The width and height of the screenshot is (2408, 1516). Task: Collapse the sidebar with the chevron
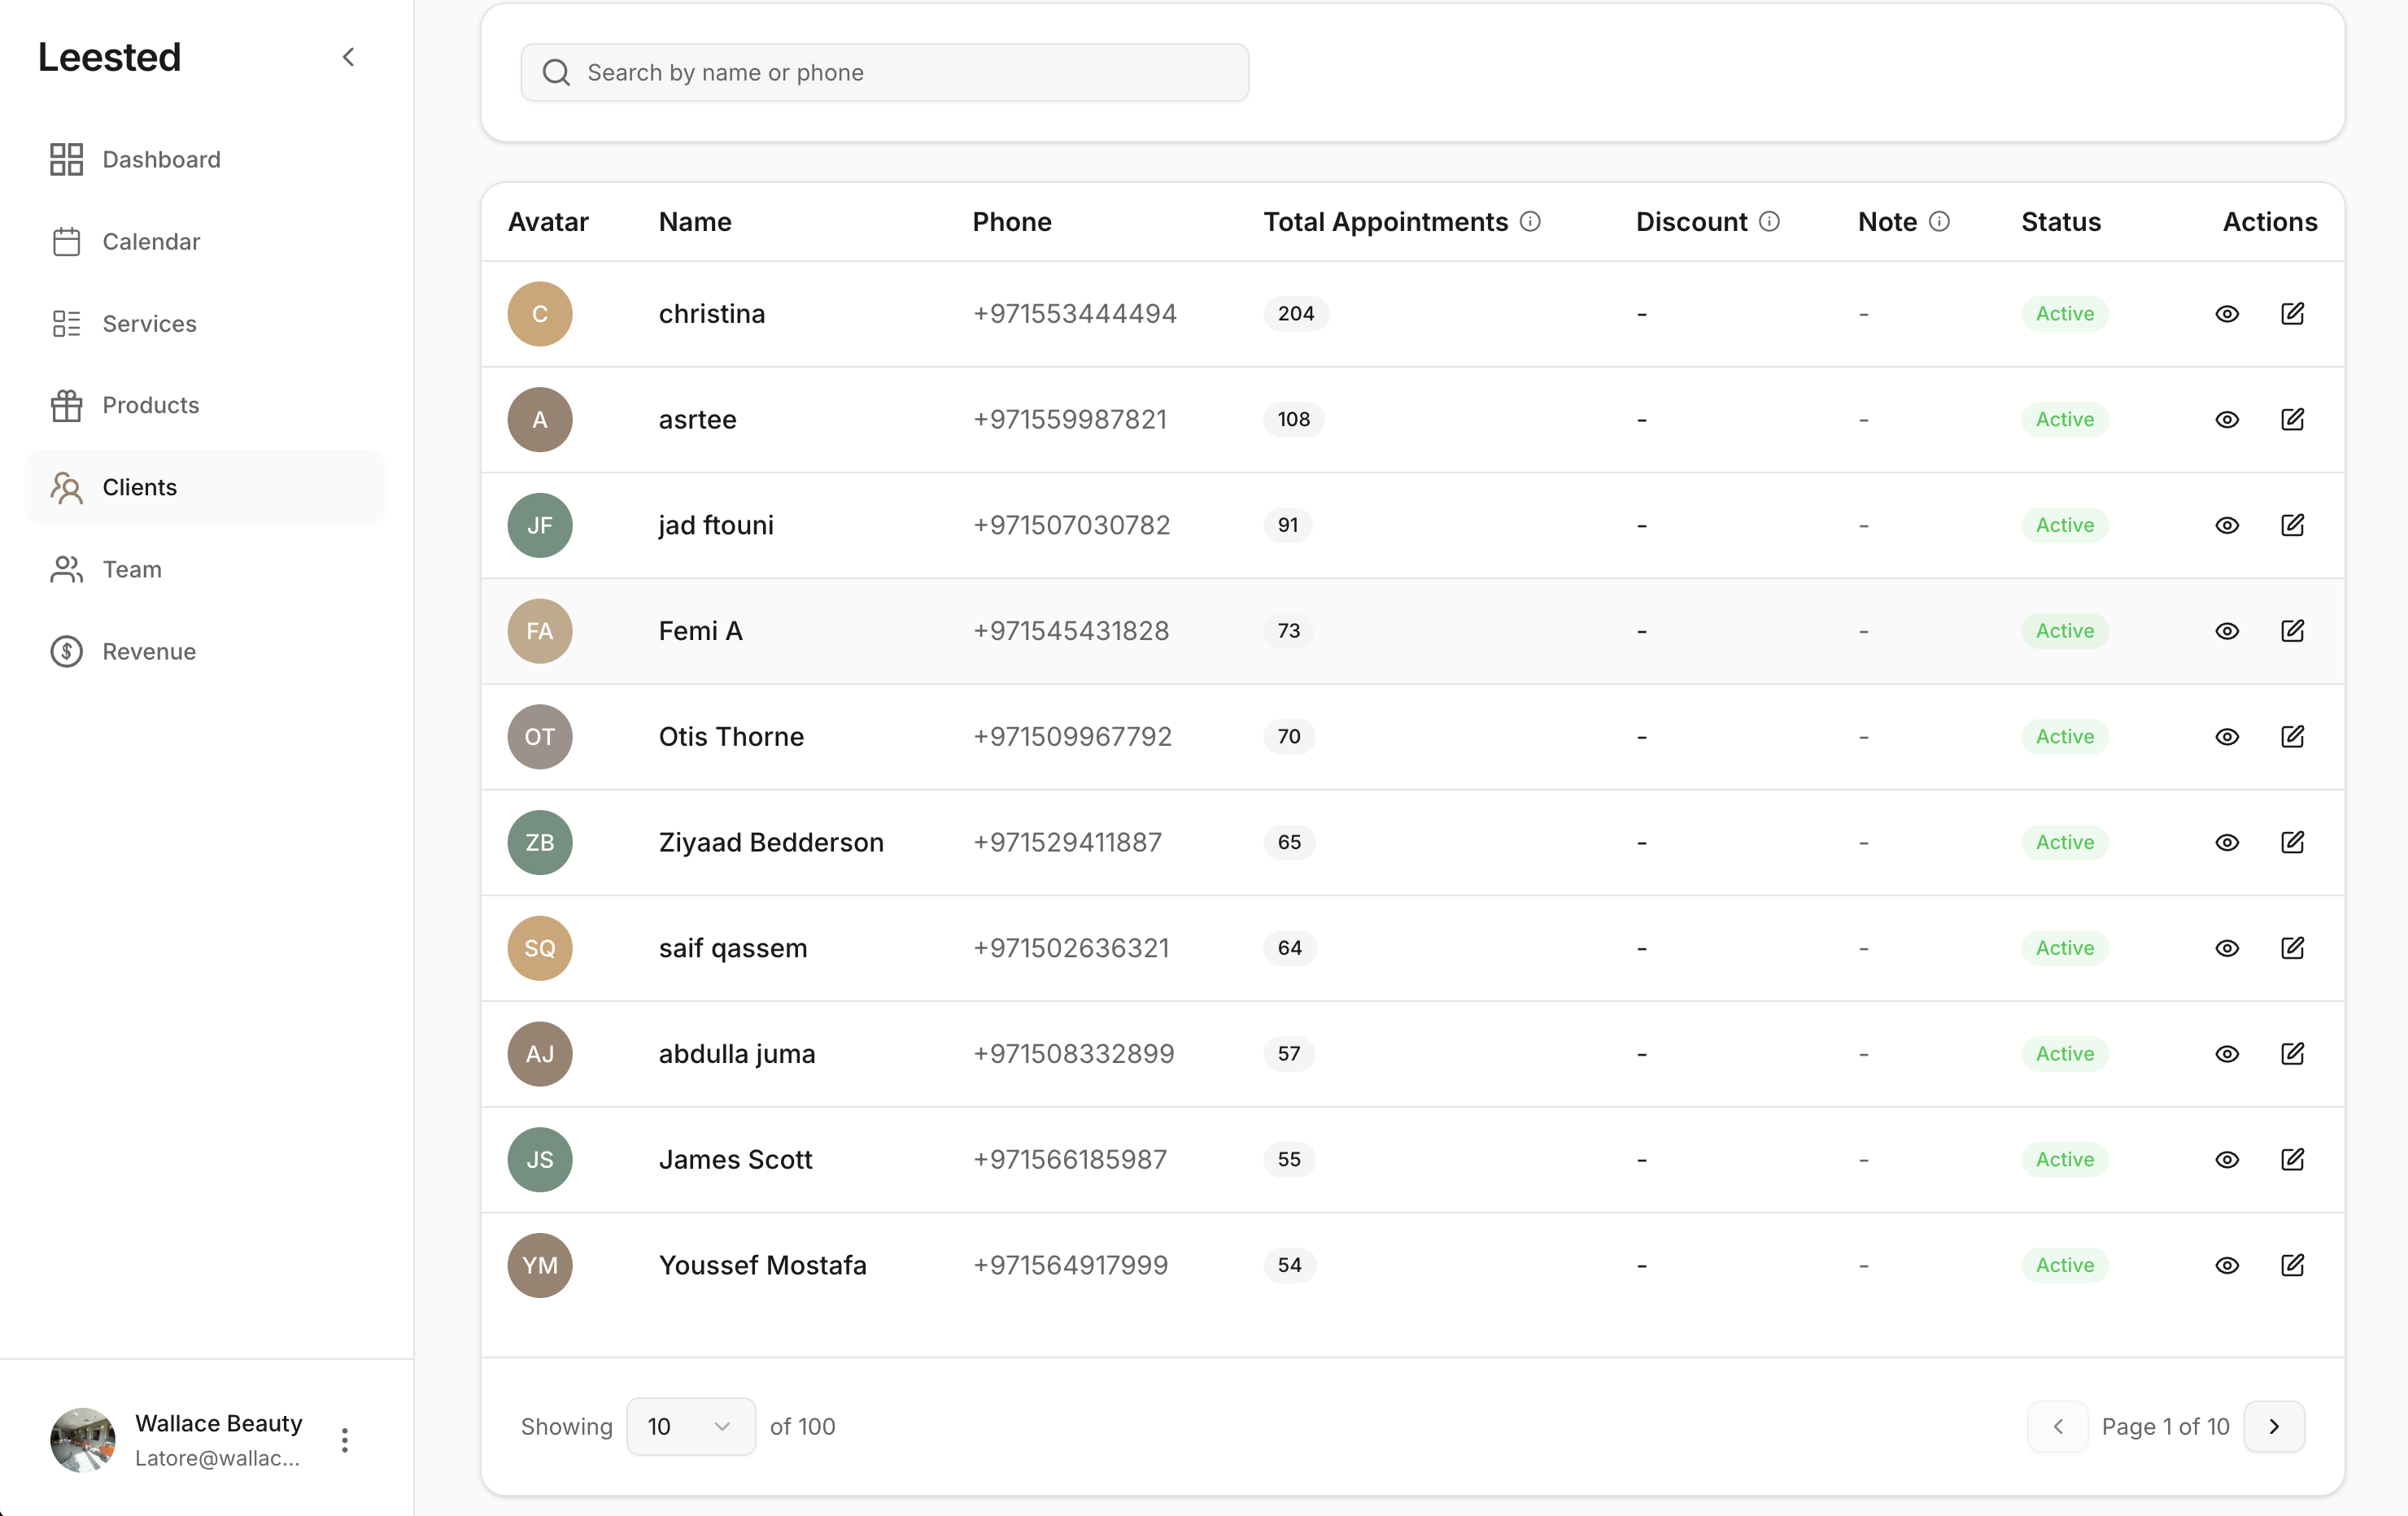point(348,57)
